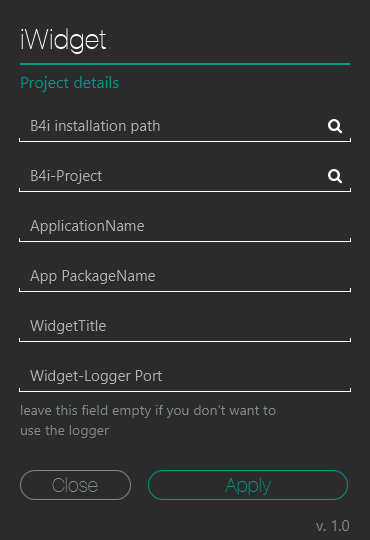Click the underline below the WidgetTitle field
The height and width of the screenshot is (540, 370).
point(185,340)
